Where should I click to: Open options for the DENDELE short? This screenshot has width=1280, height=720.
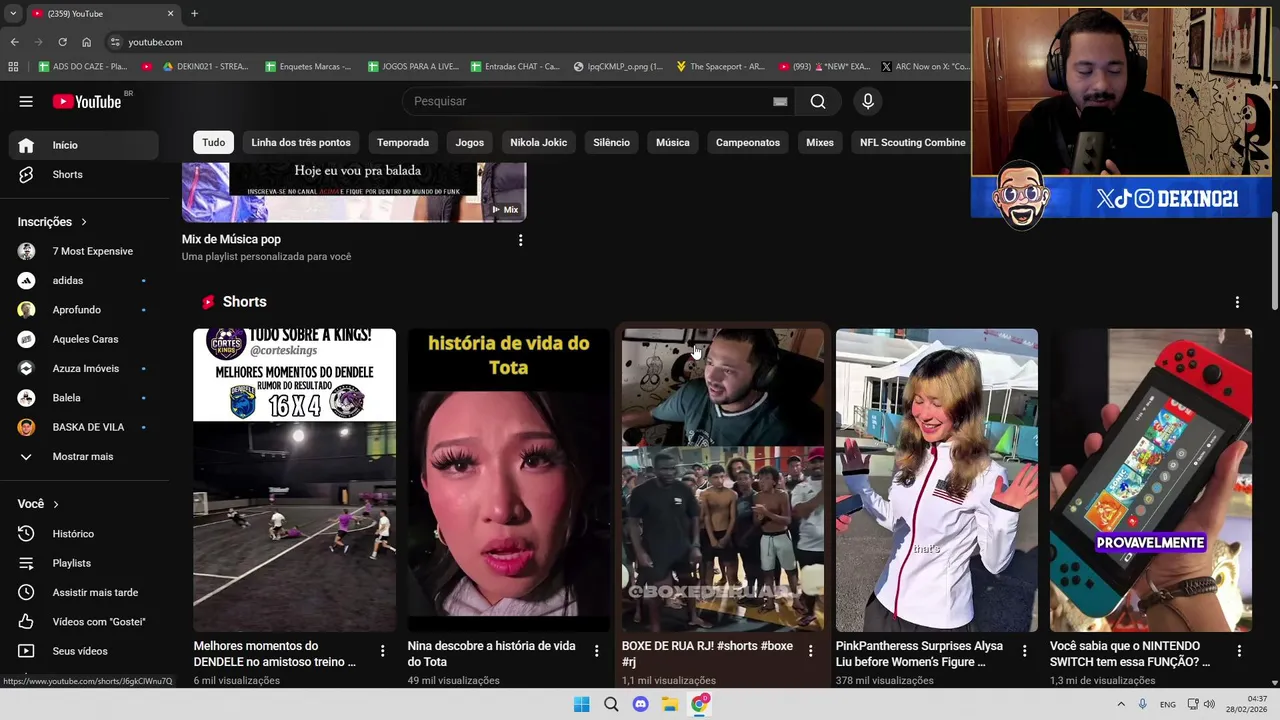tap(382, 651)
